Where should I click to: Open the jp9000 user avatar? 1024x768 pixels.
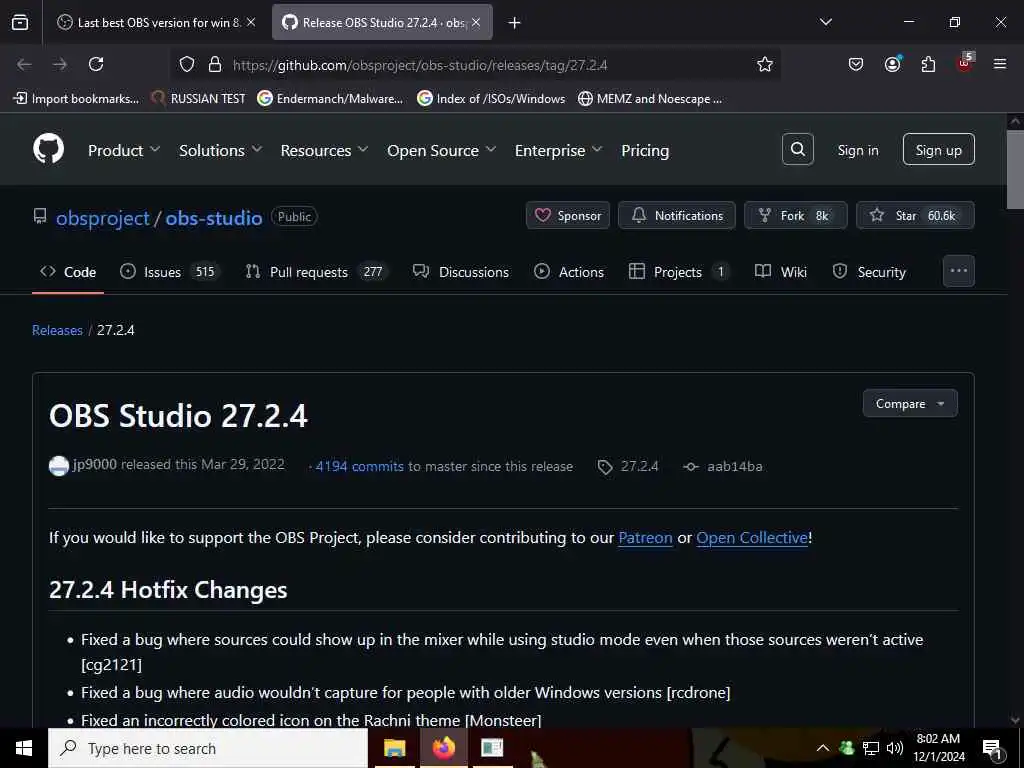(59, 466)
